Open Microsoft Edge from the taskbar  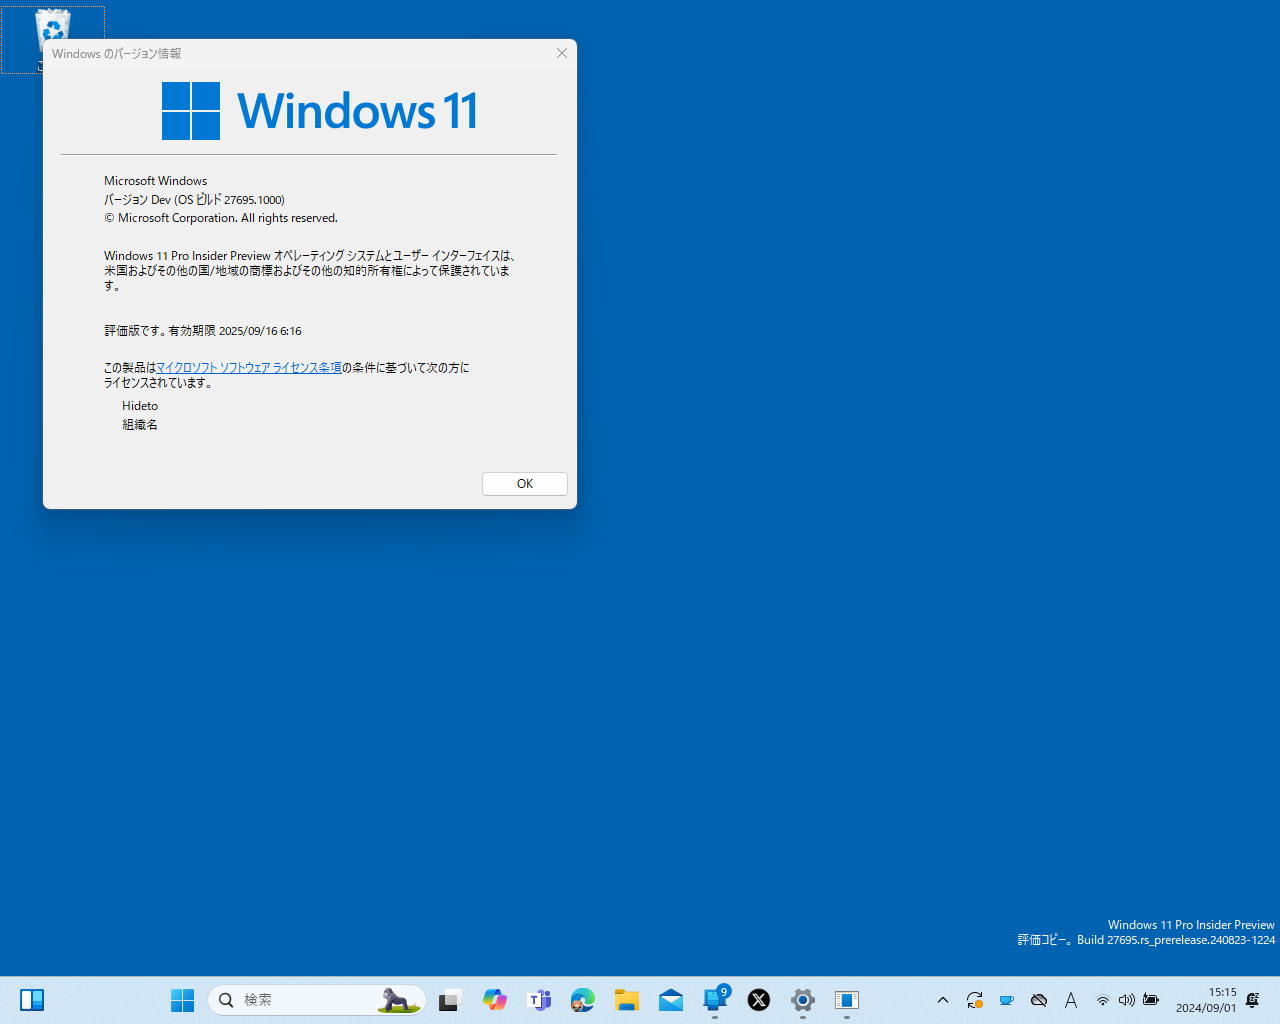tap(583, 1000)
